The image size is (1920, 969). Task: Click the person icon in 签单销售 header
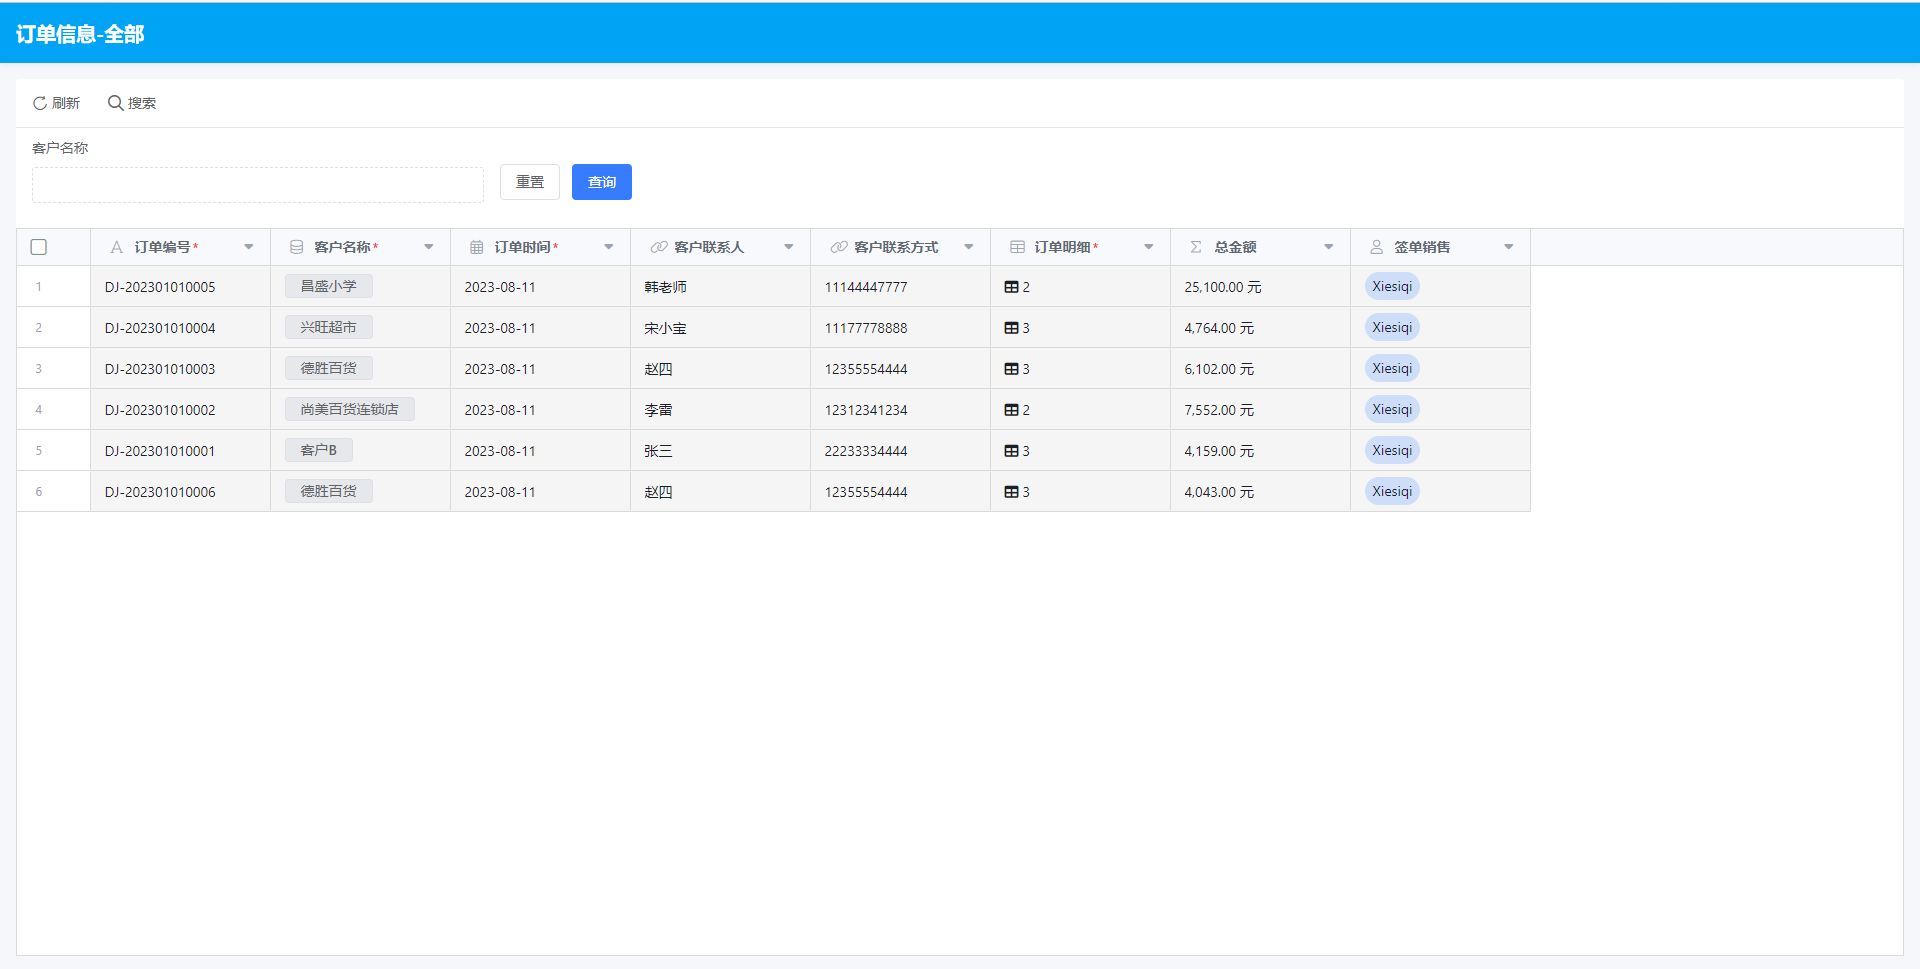point(1377,247)
